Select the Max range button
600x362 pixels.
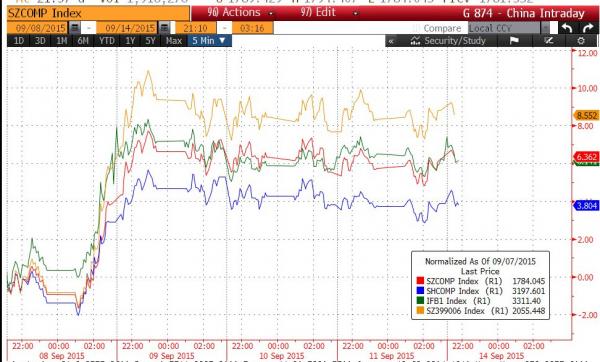(174, 41)
